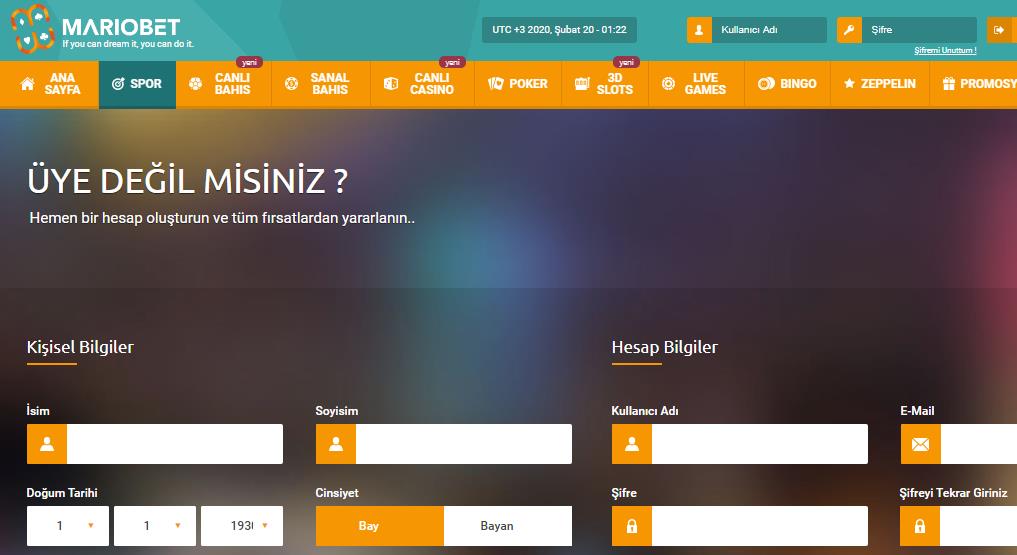
Task: Click into the form Kullanıcı Adı field
Action: pyautogui.click(x=760, y=444)
